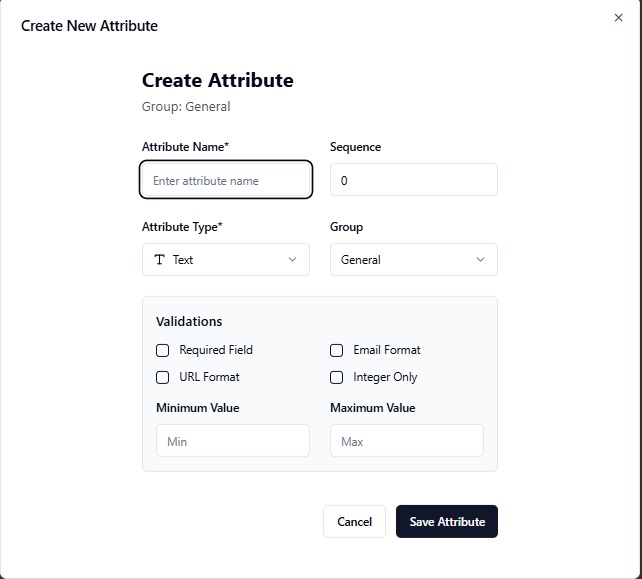Select the General group combo box
This screenshot has height=579, width=642.
(x=414, y=260)
